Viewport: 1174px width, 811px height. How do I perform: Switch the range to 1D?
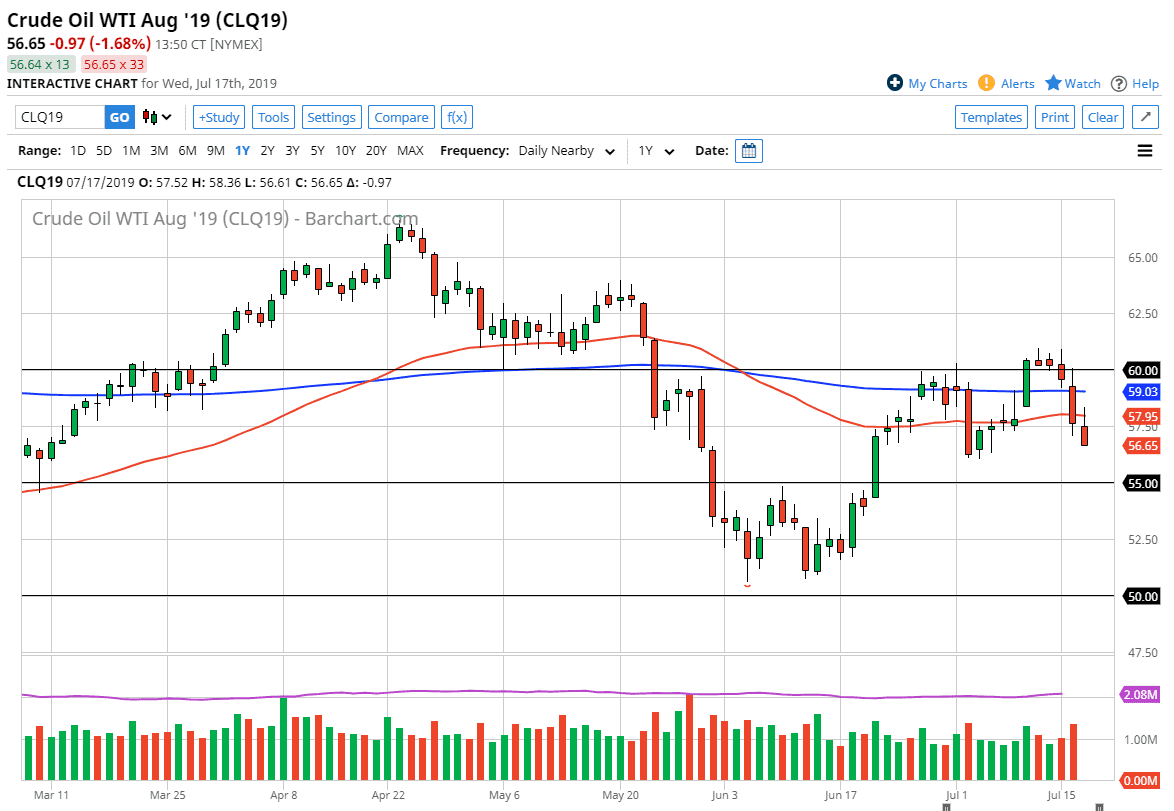[x=77, y=150]
